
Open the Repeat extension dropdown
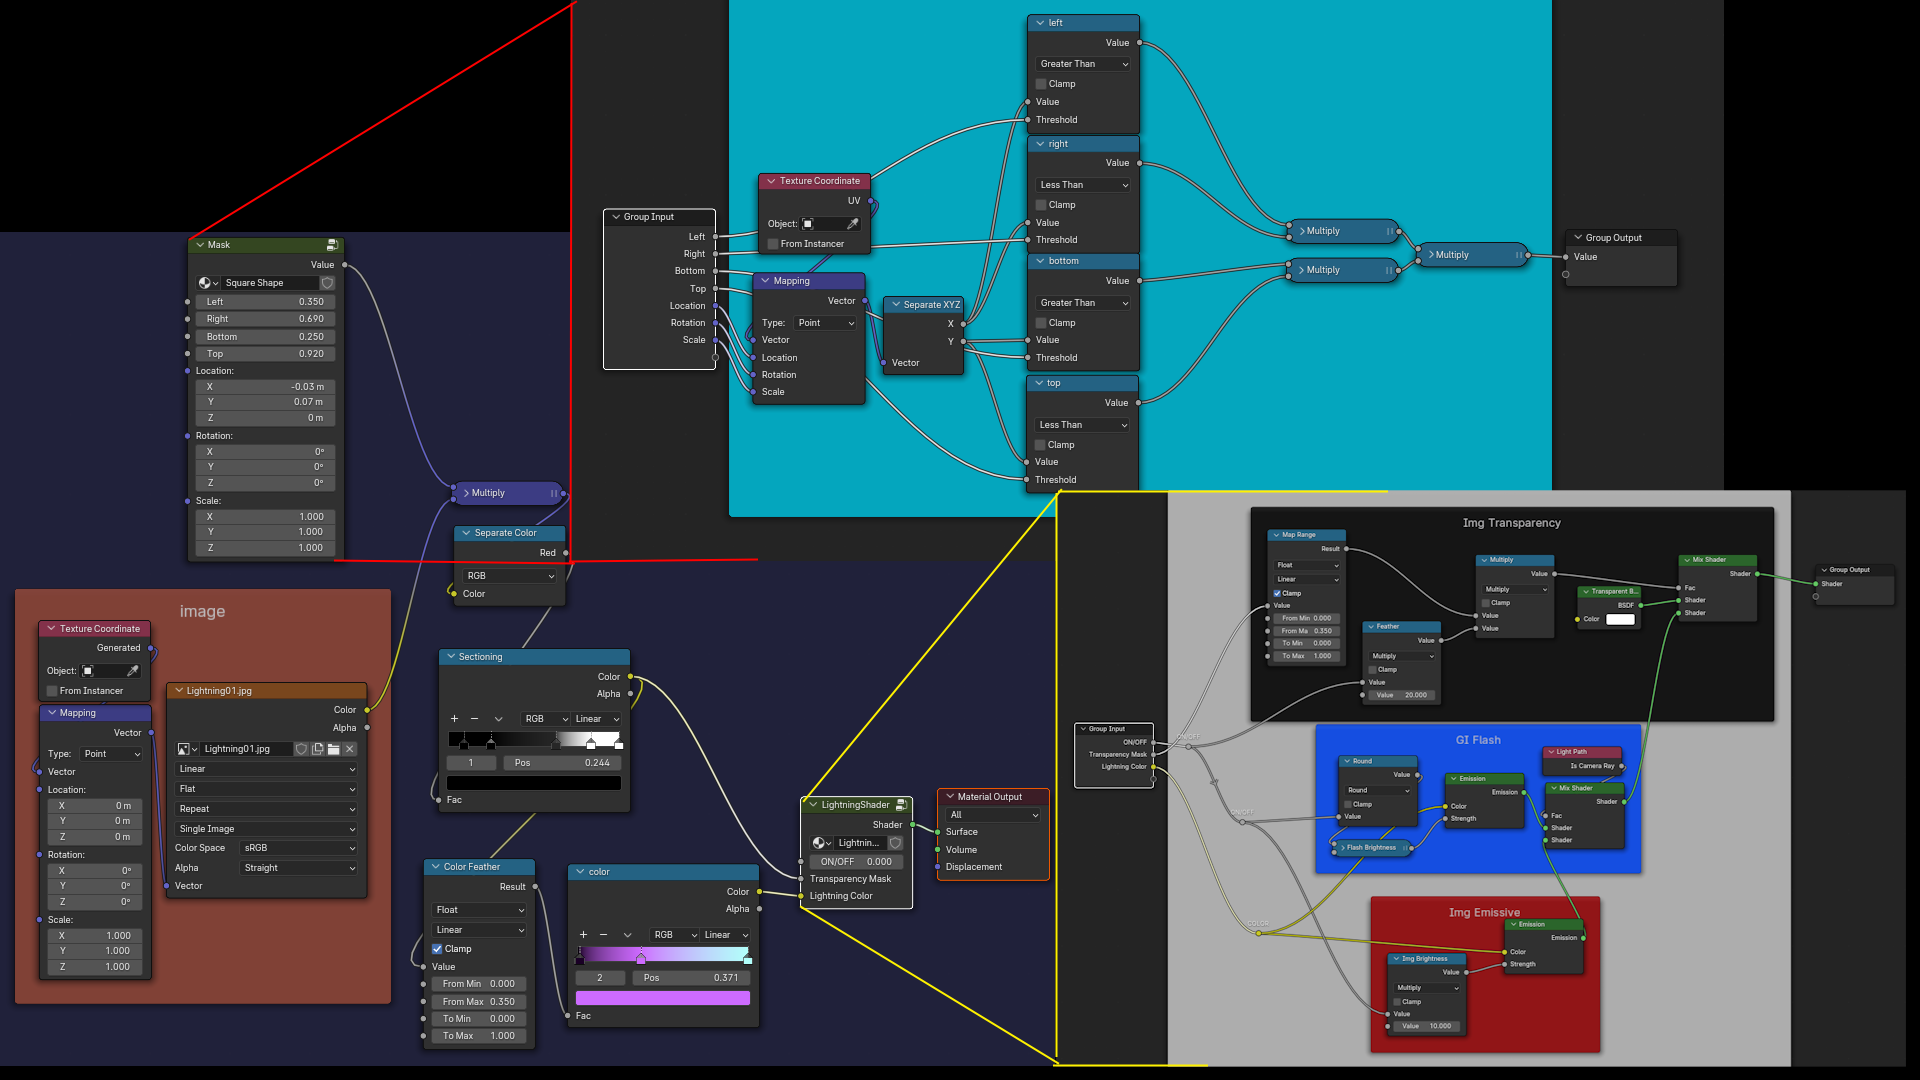point(266,809)
